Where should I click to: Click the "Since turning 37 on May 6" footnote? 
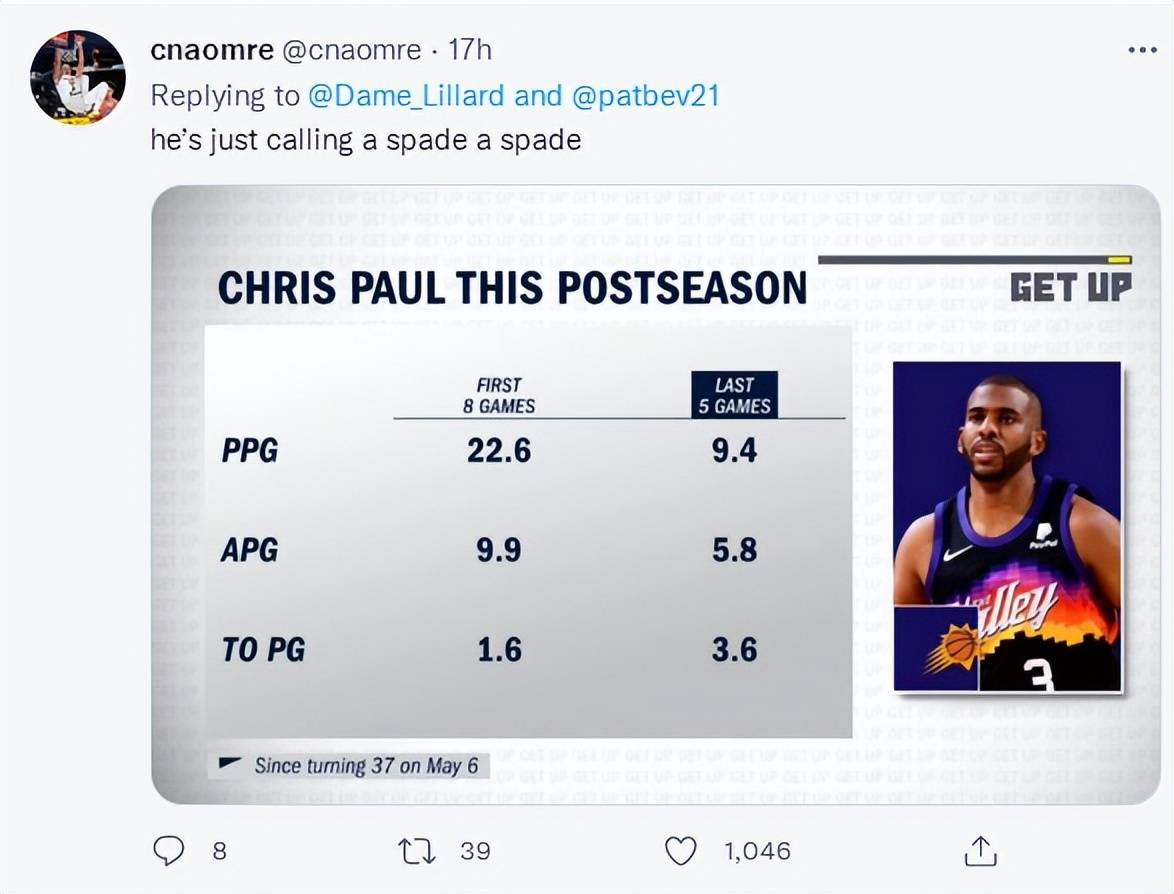365,766
